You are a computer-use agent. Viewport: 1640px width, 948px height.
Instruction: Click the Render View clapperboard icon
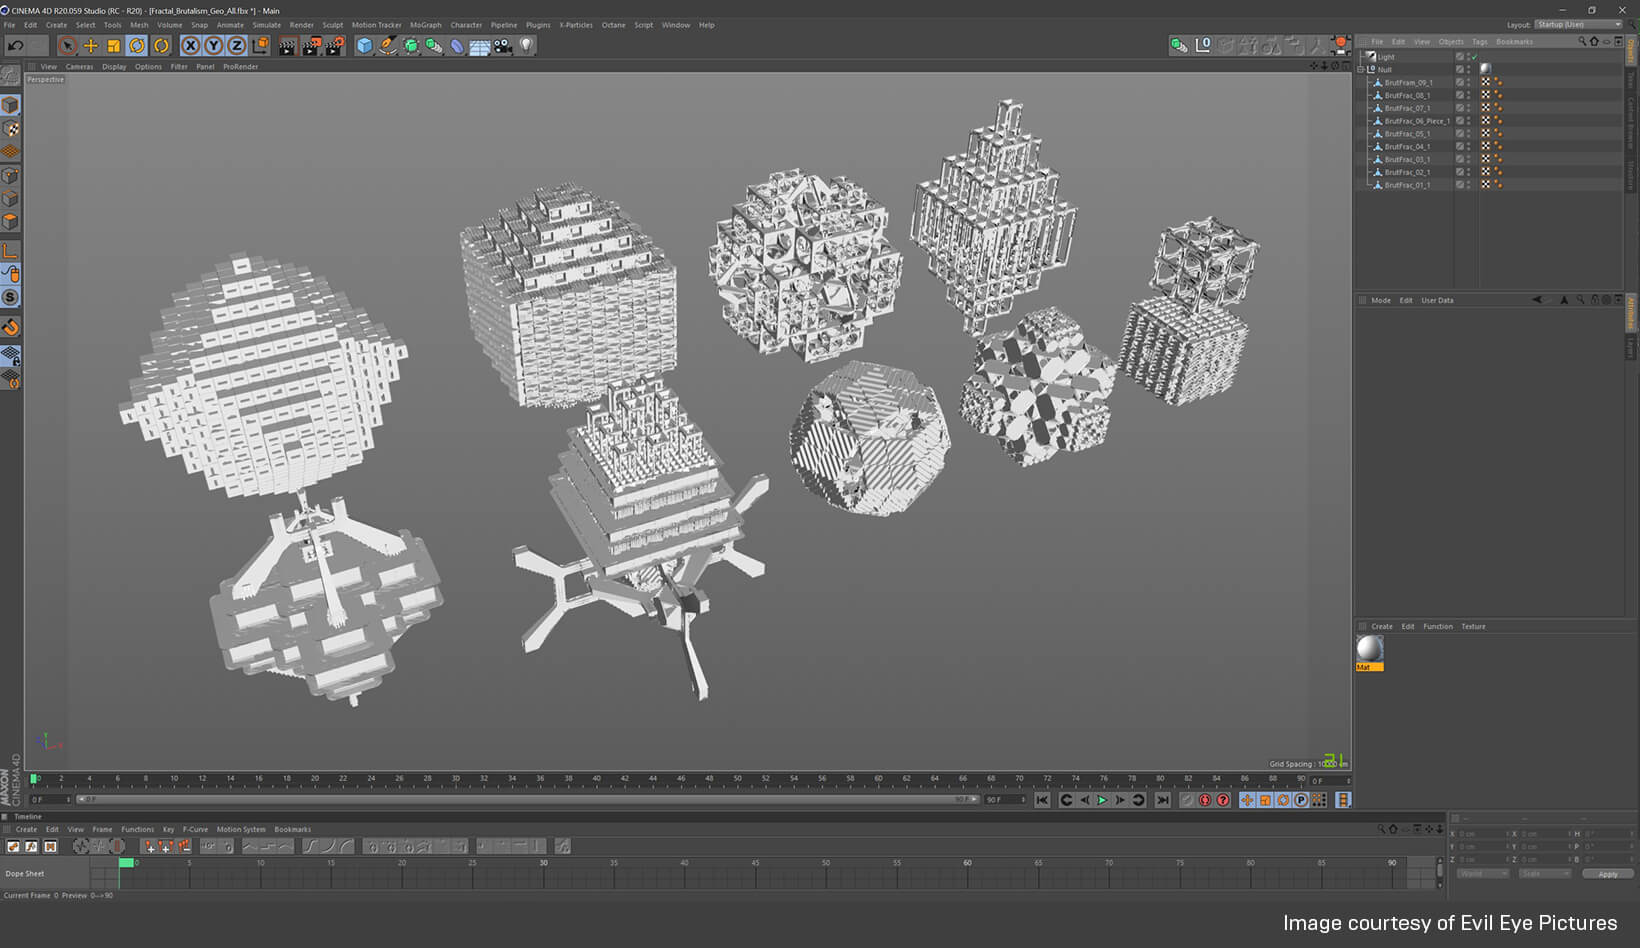click(287, 45)
